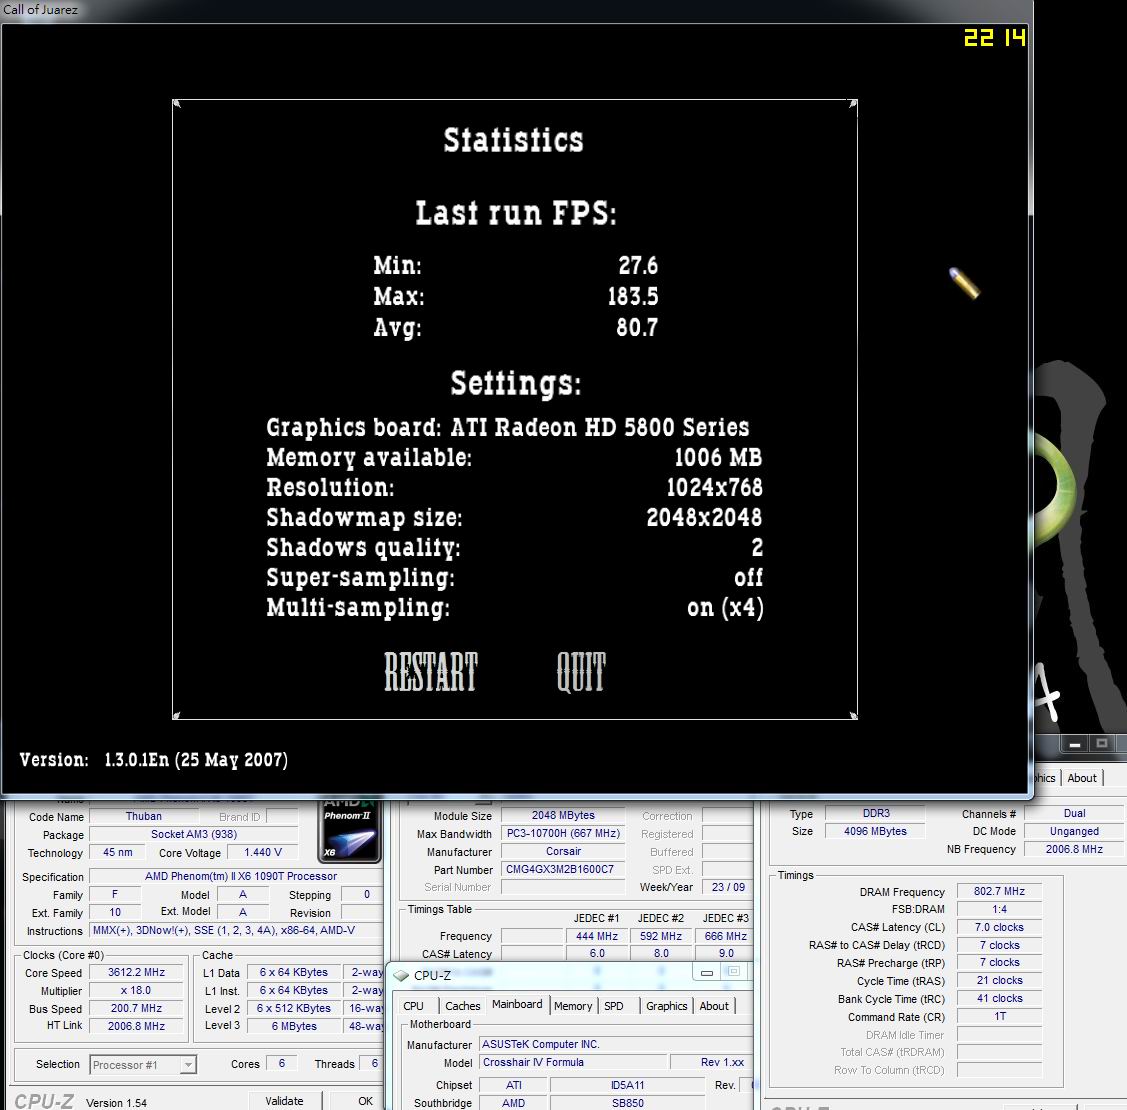Select the Module Size value 2048 MBytes
Viewport: 1127px width, 1110px height.
point(563,815)
